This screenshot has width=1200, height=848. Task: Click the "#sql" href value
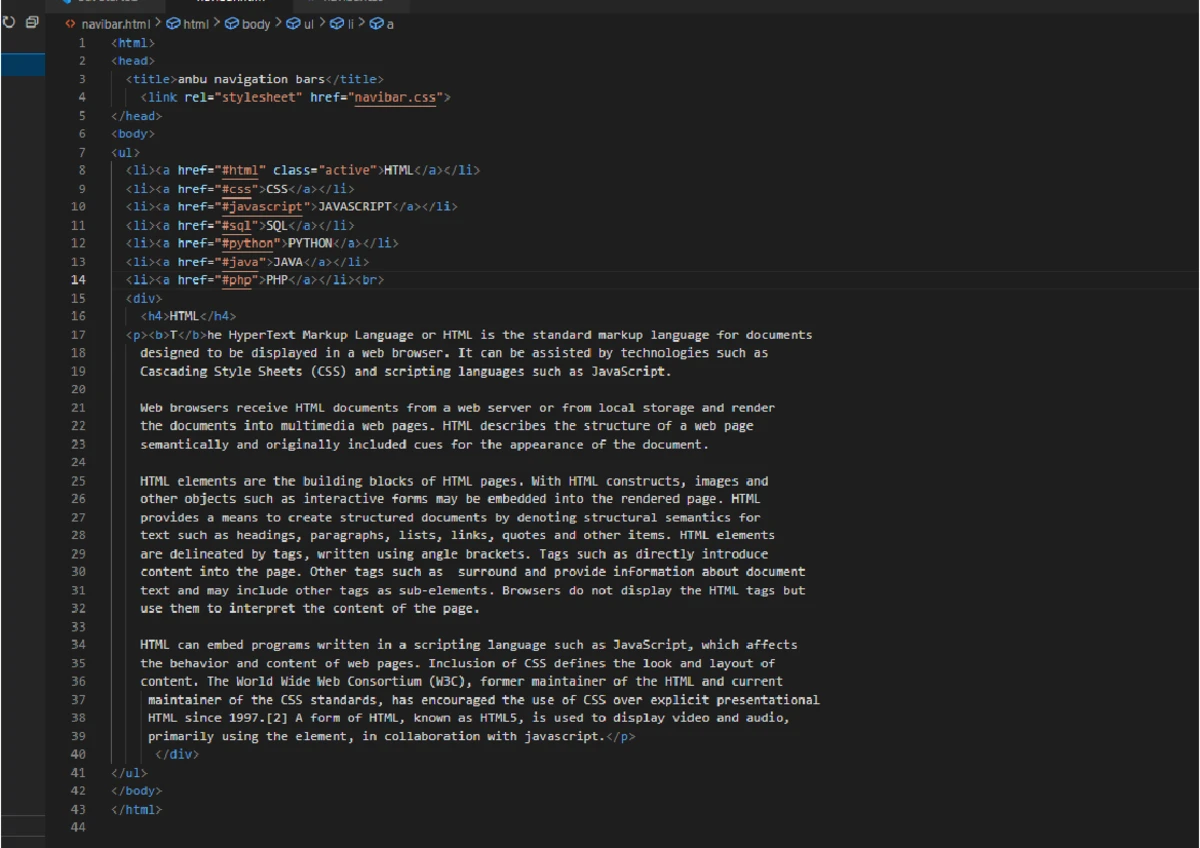click(237, 225)
